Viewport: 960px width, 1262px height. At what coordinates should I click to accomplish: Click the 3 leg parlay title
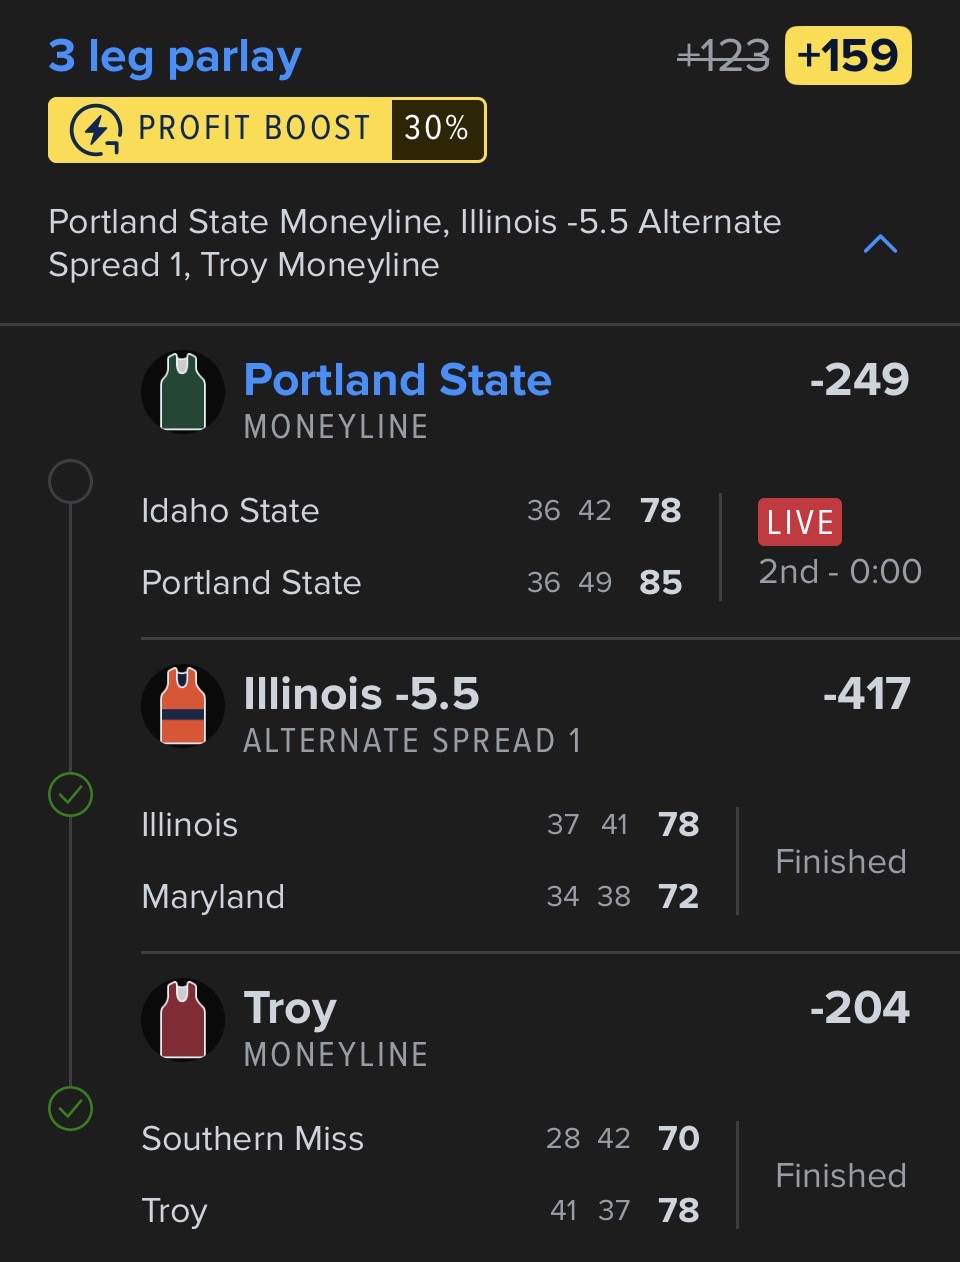point(175,56)
